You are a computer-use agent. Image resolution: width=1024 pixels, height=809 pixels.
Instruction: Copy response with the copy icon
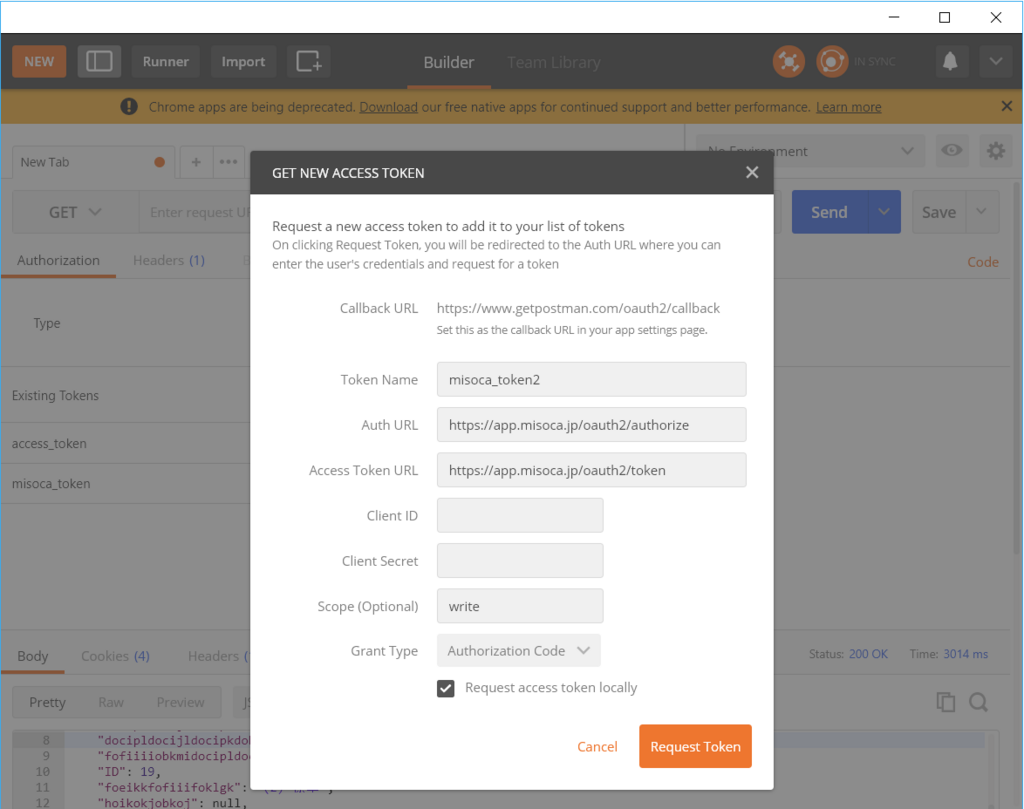(x=946, y=703)
